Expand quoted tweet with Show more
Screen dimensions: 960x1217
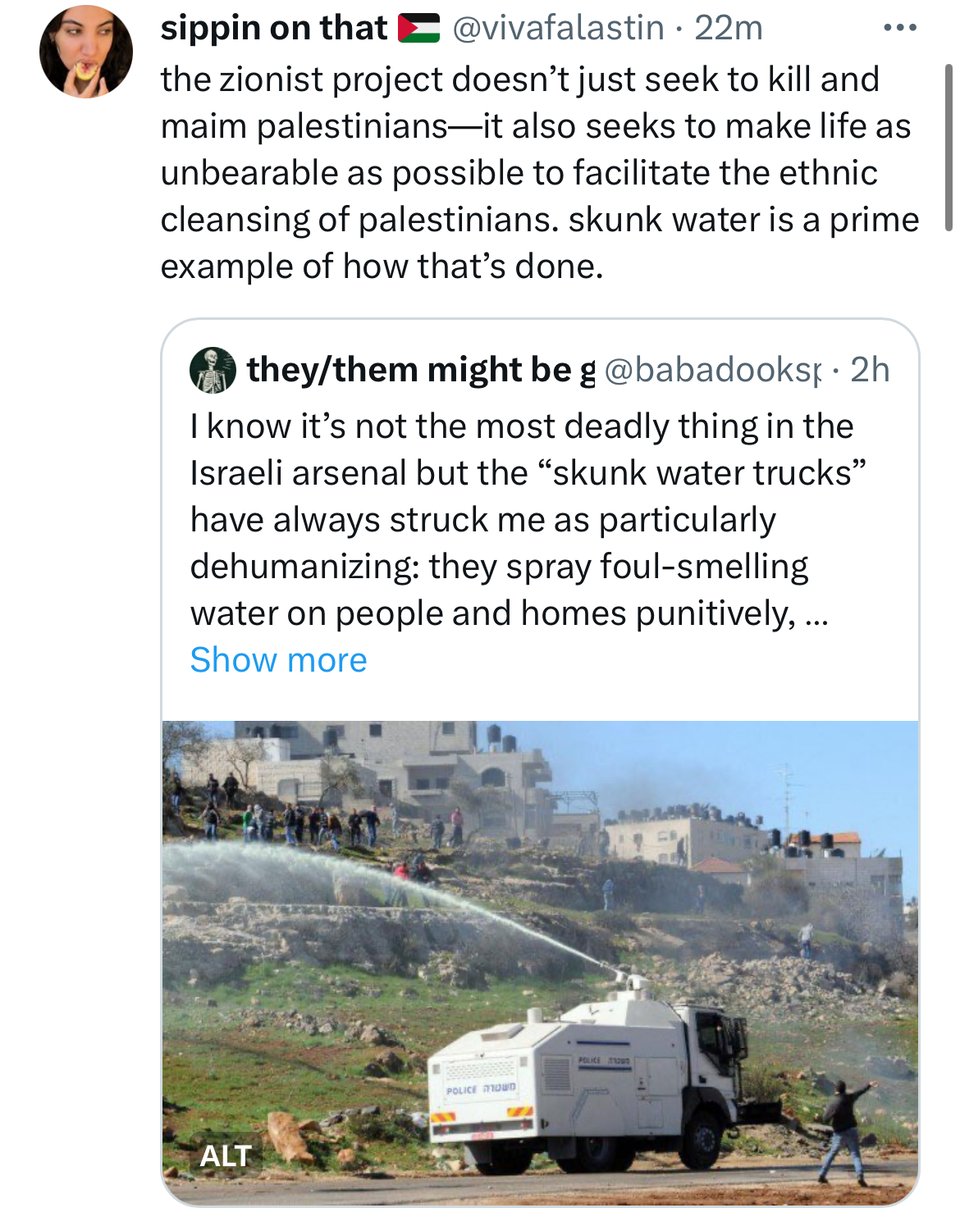(278, 660)
